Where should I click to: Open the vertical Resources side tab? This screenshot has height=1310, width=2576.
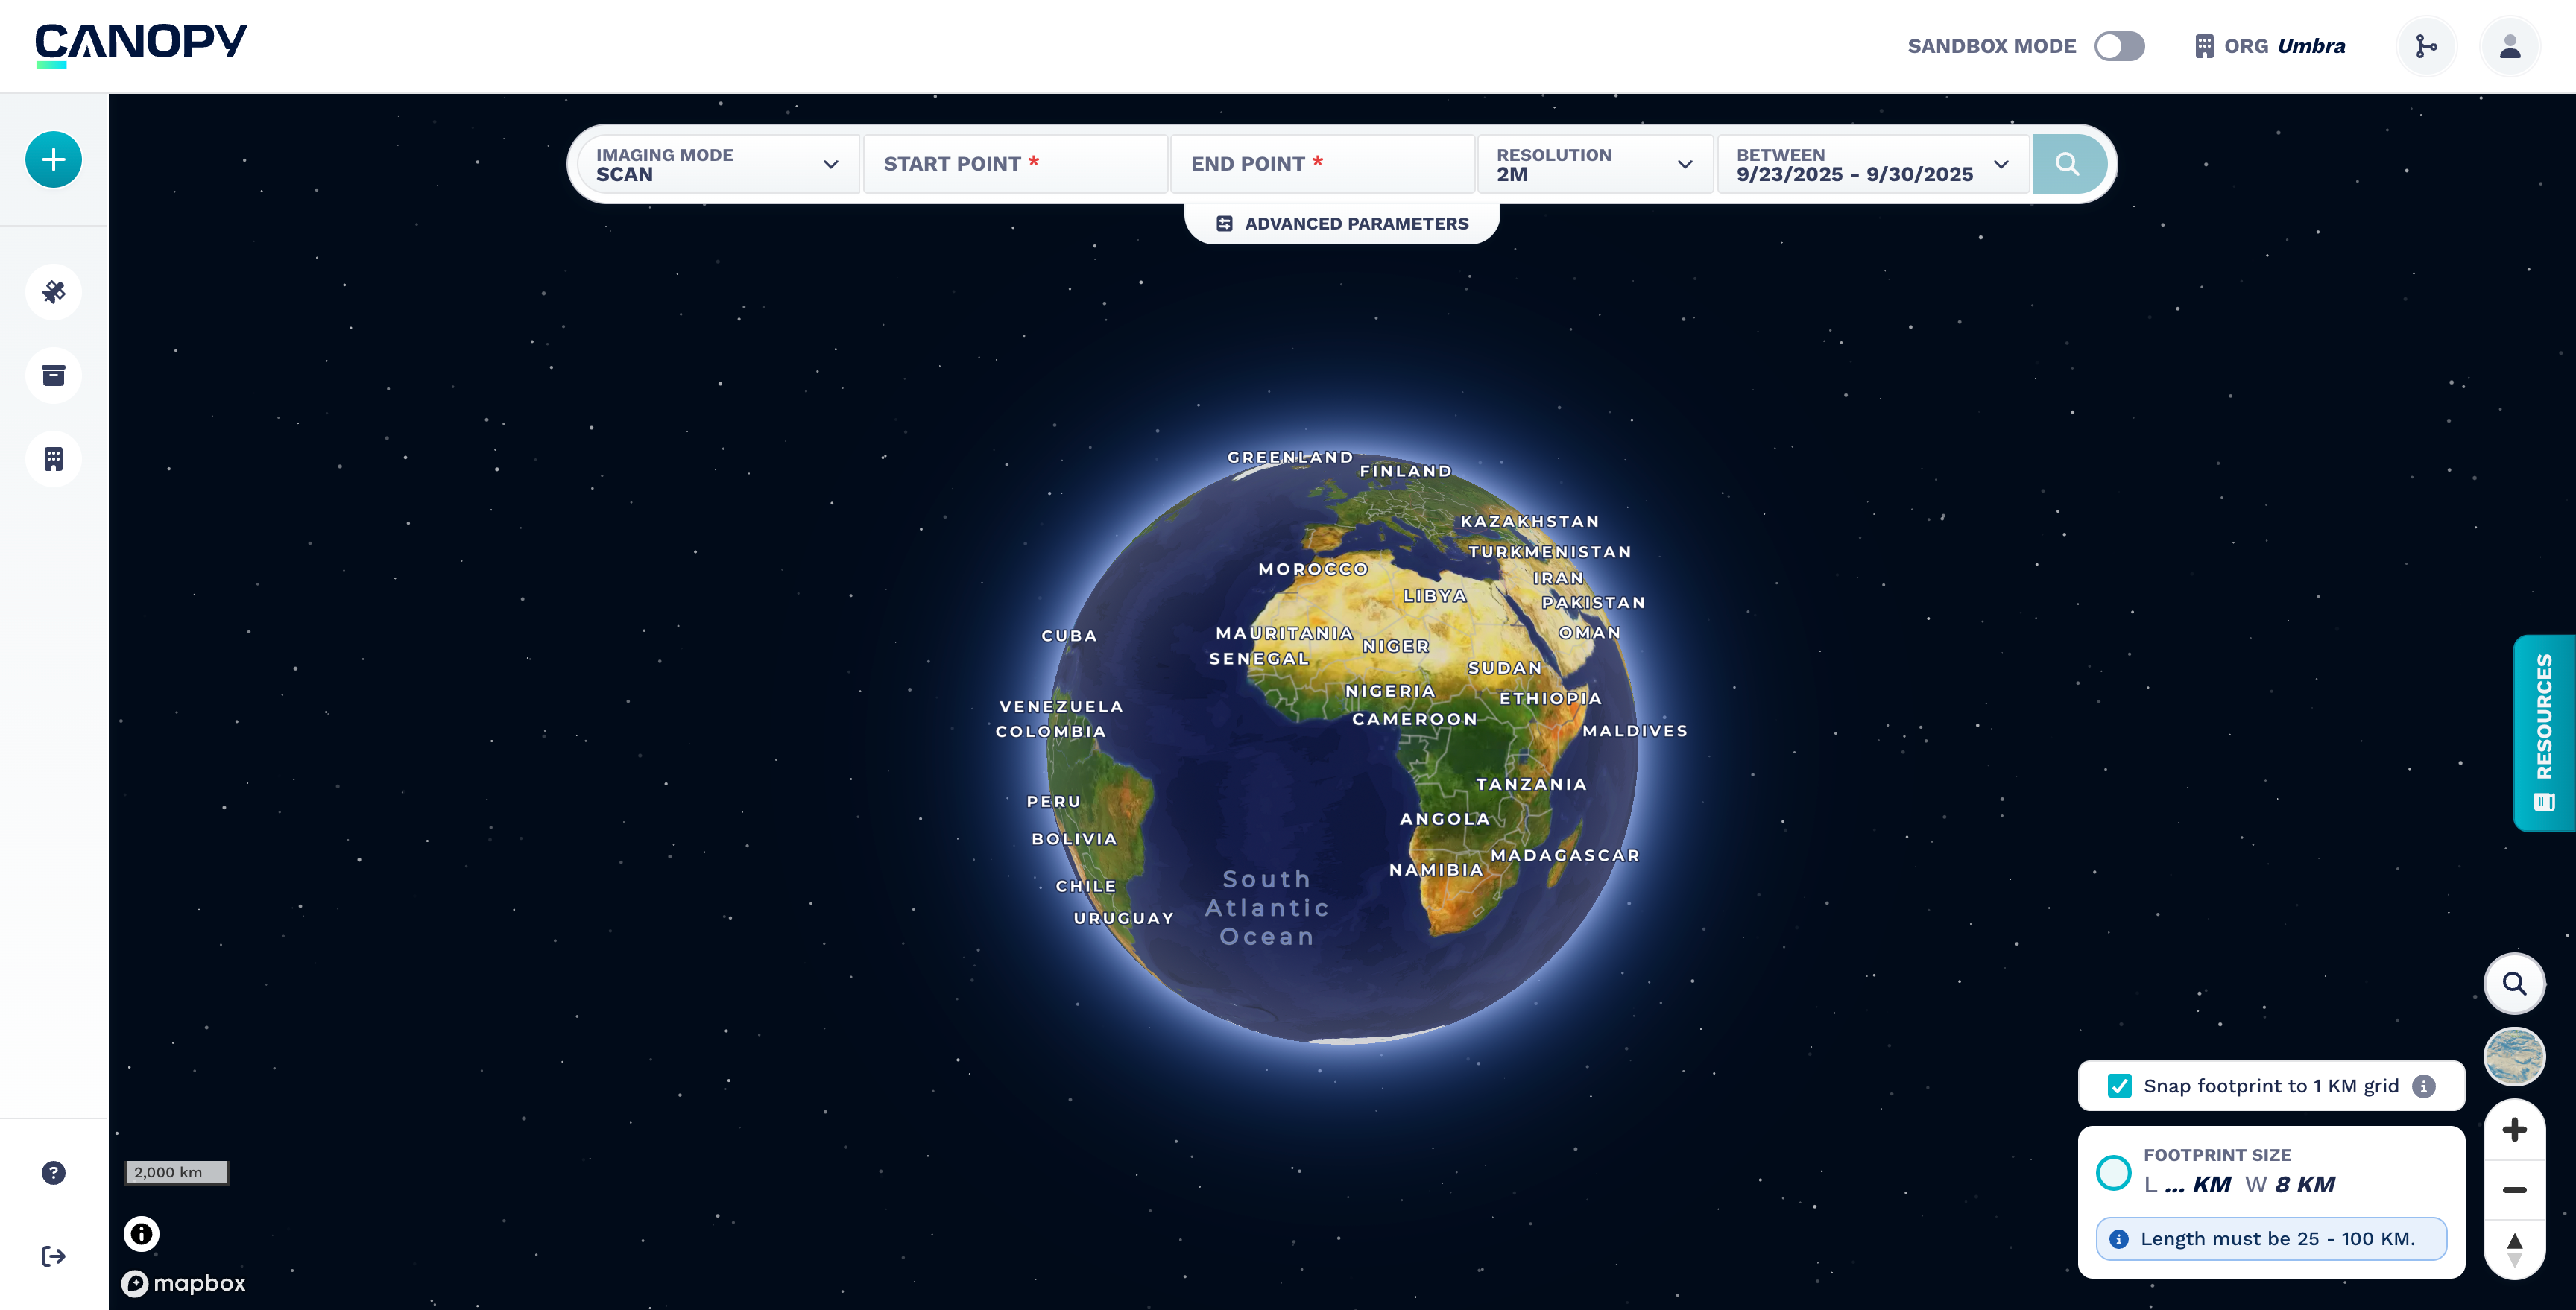(2544, 732)
